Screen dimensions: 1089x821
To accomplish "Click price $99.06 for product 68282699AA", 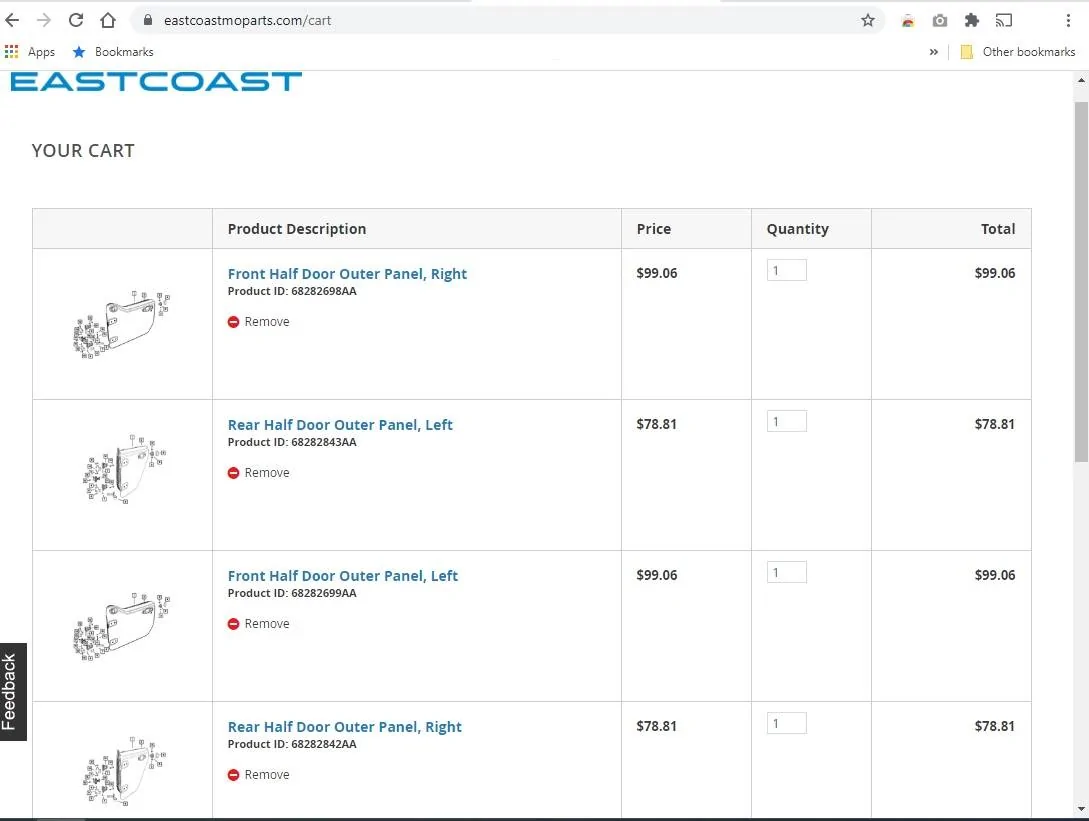I will (x=656, y=575).
